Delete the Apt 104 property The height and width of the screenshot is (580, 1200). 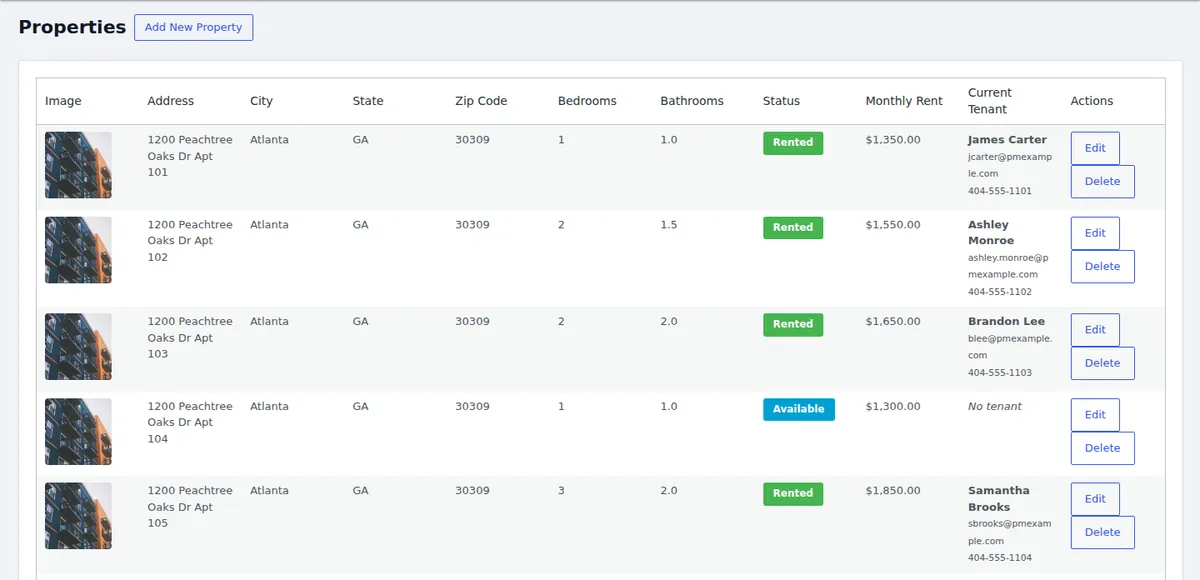point(1103,448)
